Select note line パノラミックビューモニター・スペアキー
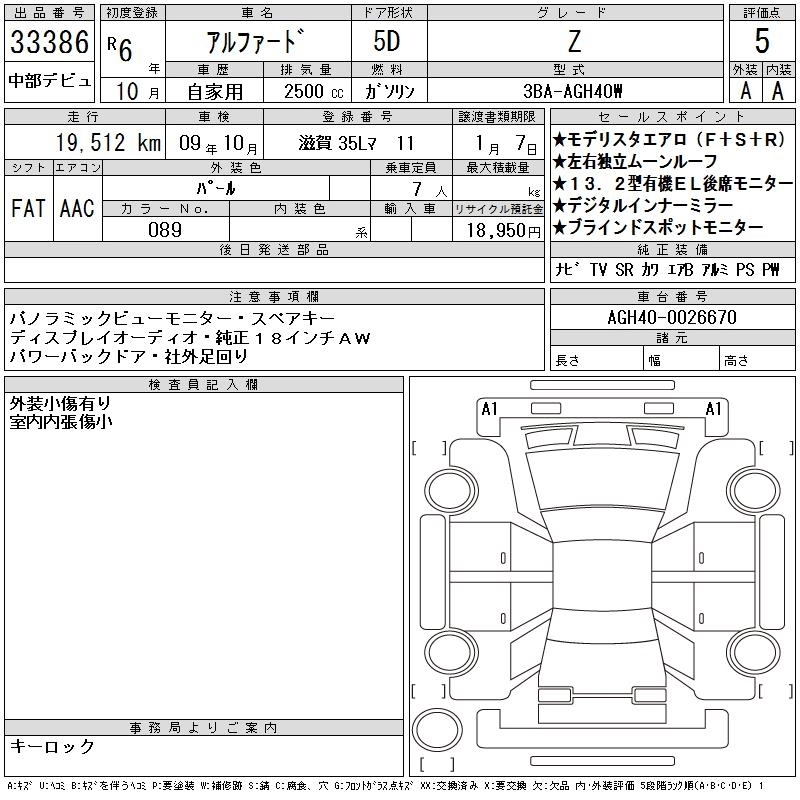Image resolution: width=800 pixels, height=800 pixels. tap(172, 318)
